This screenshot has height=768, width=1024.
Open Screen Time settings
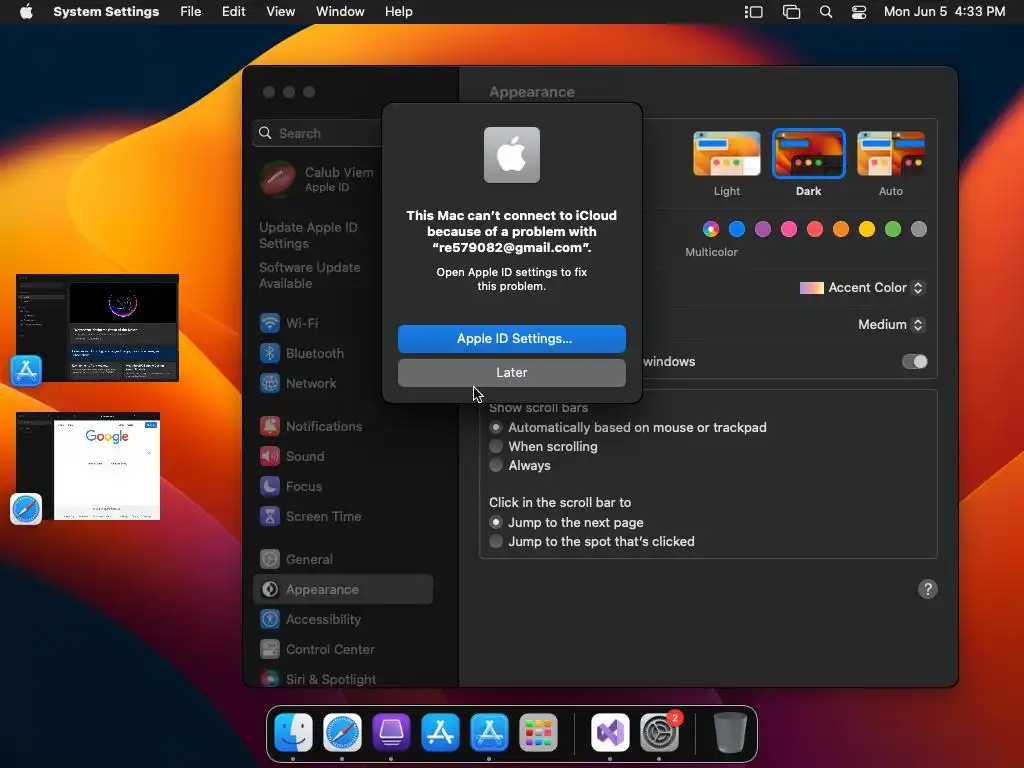pyautogui.click(x=310, y=517)
